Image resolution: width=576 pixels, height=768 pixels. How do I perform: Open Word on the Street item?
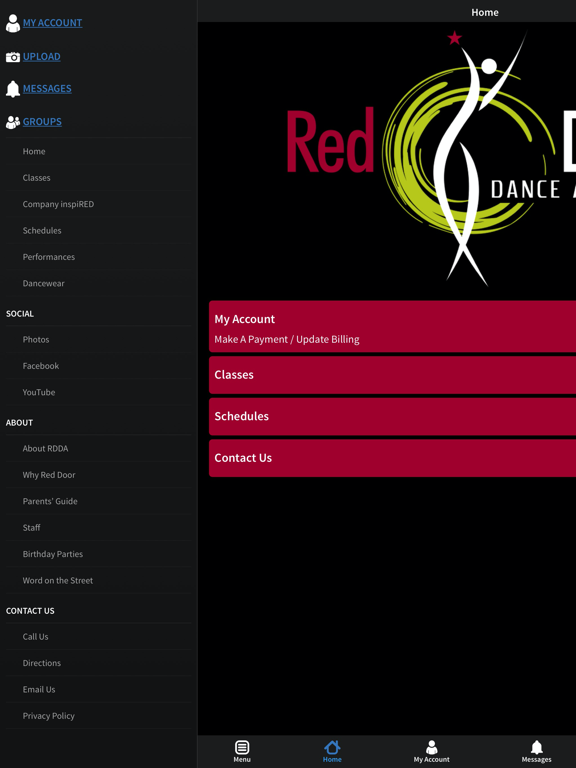pyautogui.click(x=98, y=581)
